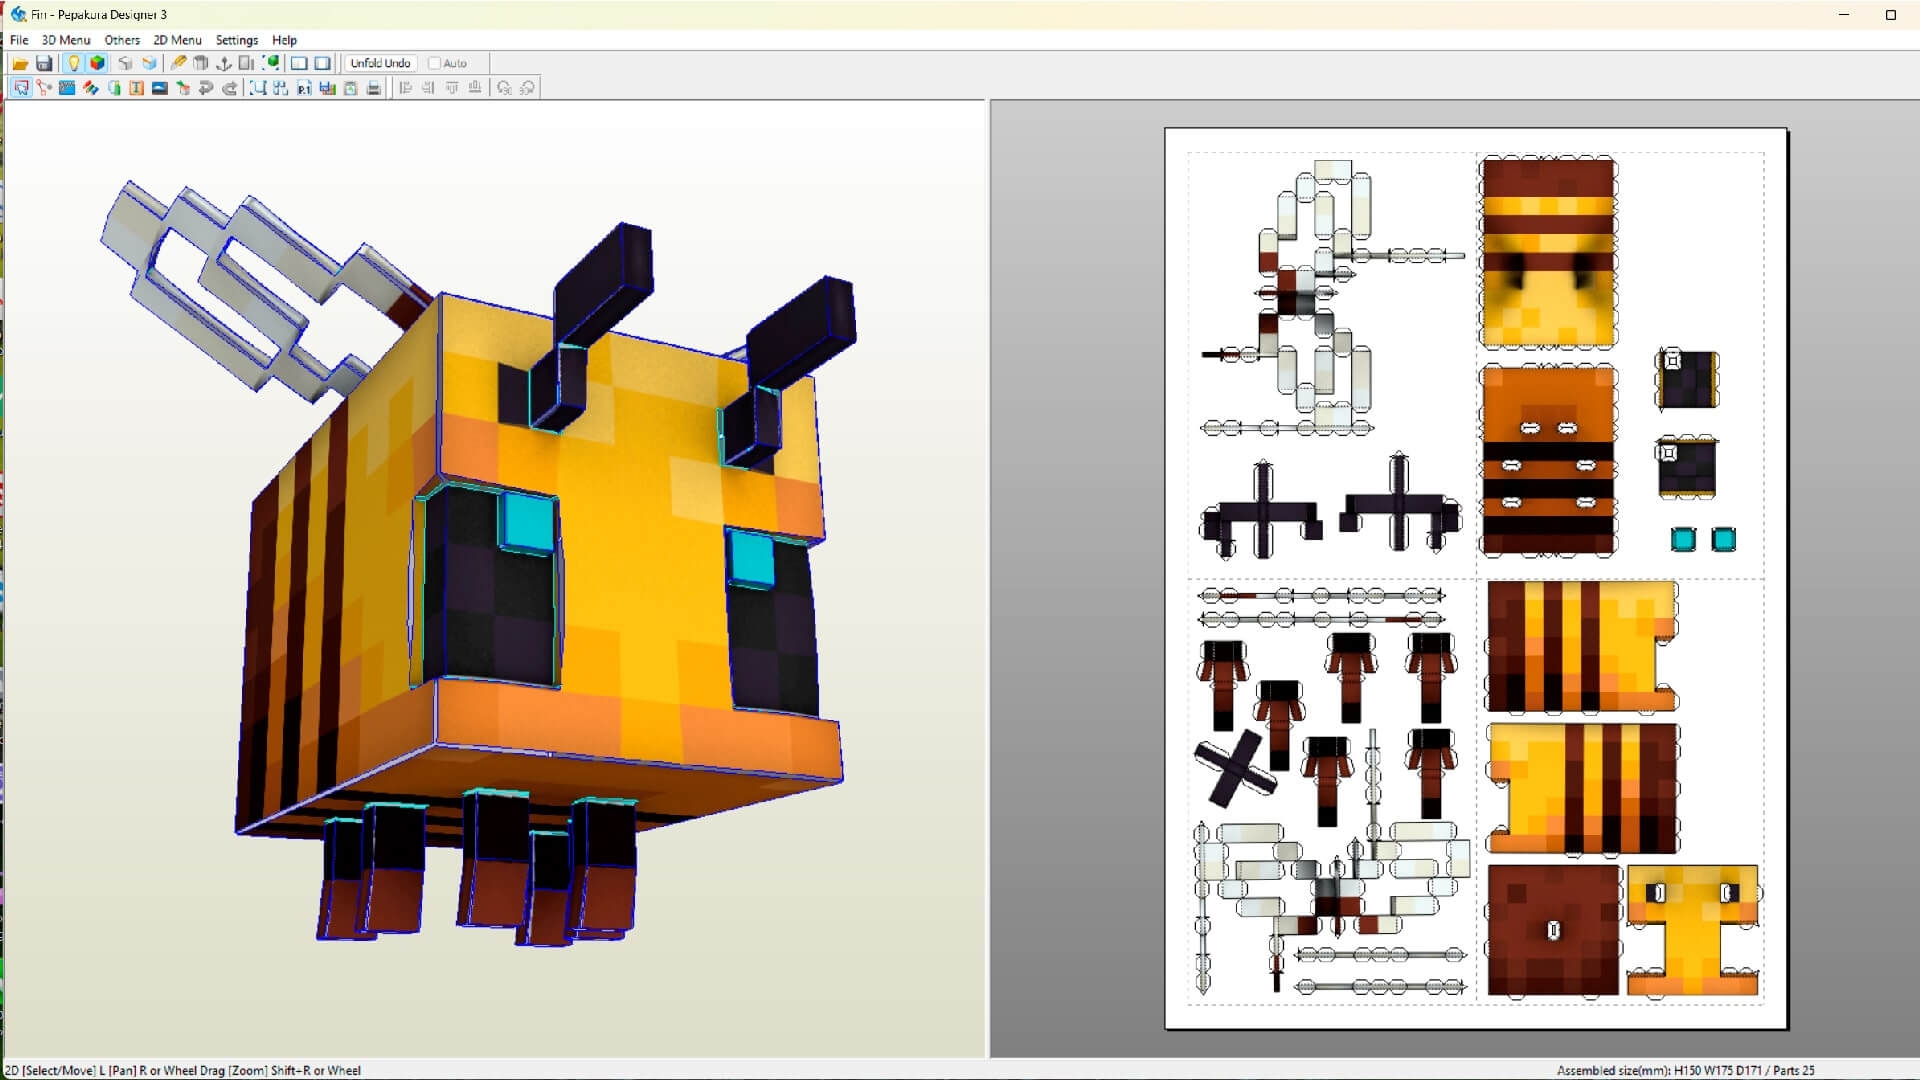The height and width of the screenshot is (1080, 1920).
Task: Expand the 2D Menu dropdown
Action: click(177, 40)
